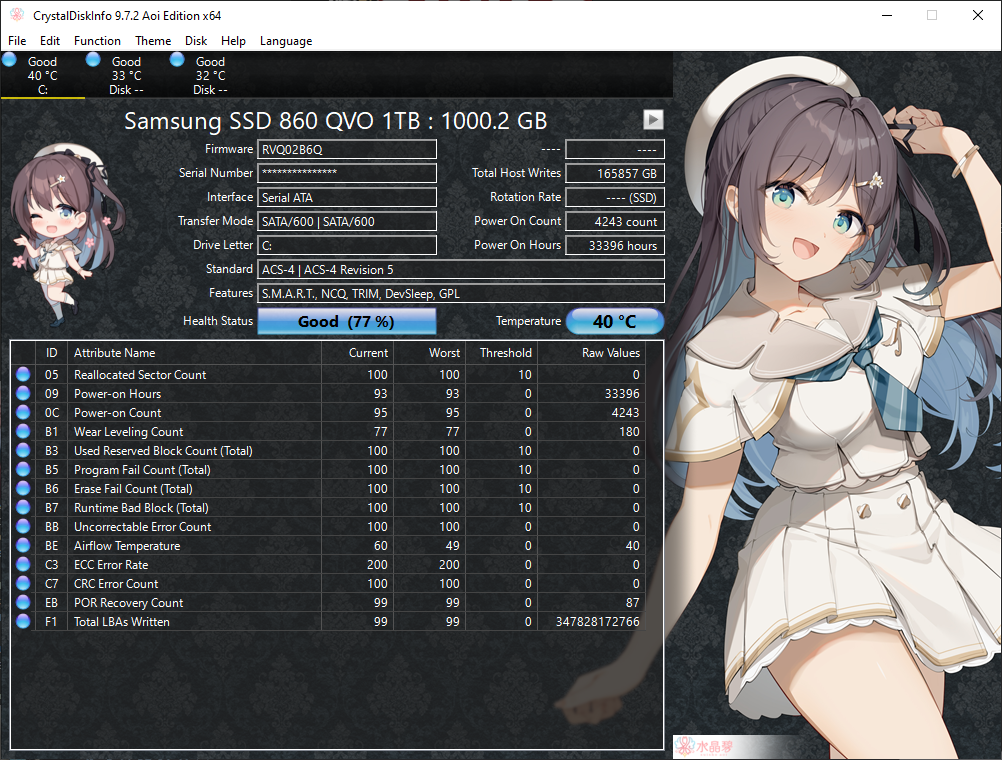Viewport: 1002px width, 760px height.
Task: Click status orb for Used Reserved Block Count
Action: tap(23, 451)
